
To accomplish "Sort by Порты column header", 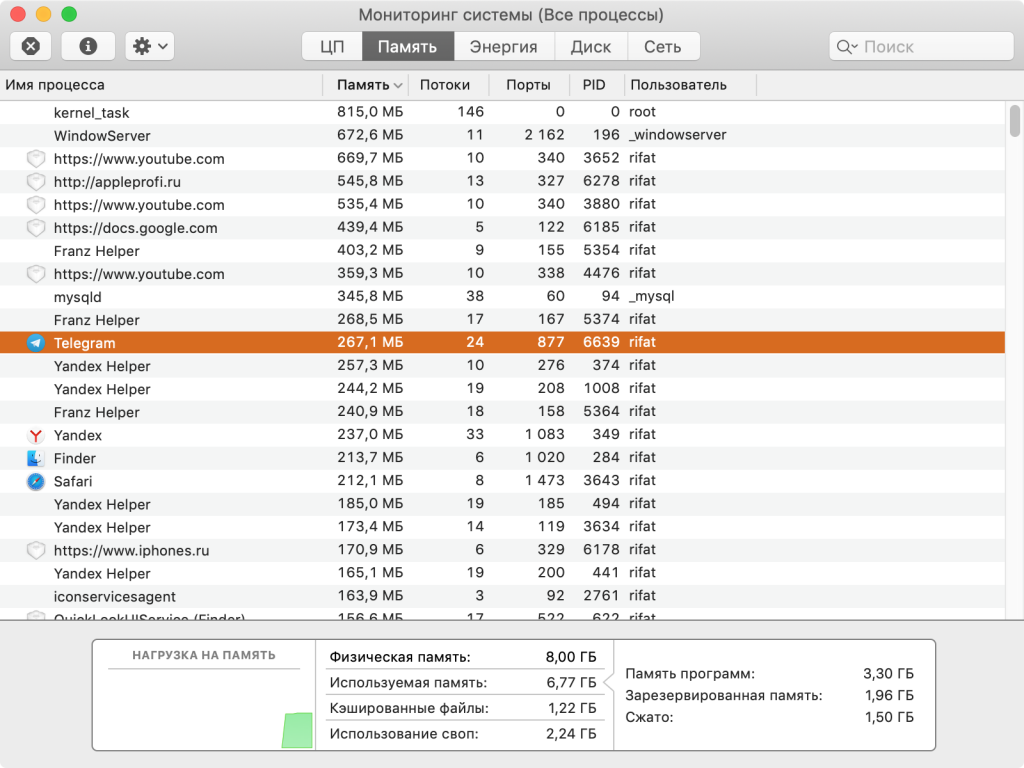I will [x=528, y=85].
